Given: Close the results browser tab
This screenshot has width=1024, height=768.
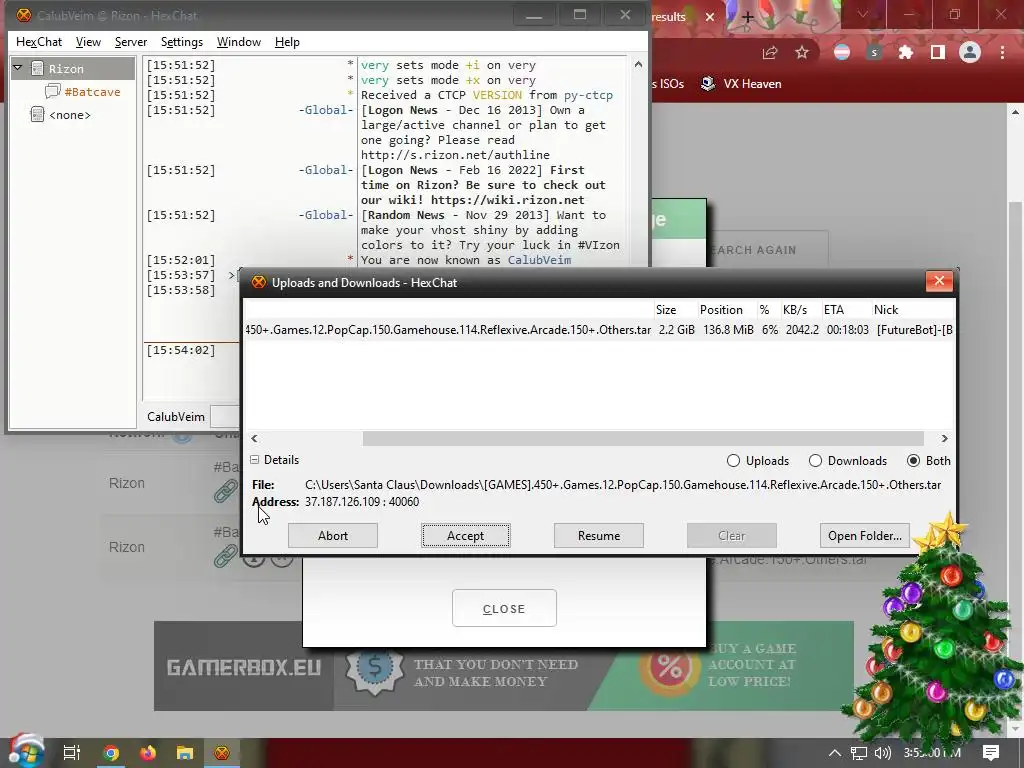Looking at the screenshot, I should pyautogui.click(x=710, y=17).
